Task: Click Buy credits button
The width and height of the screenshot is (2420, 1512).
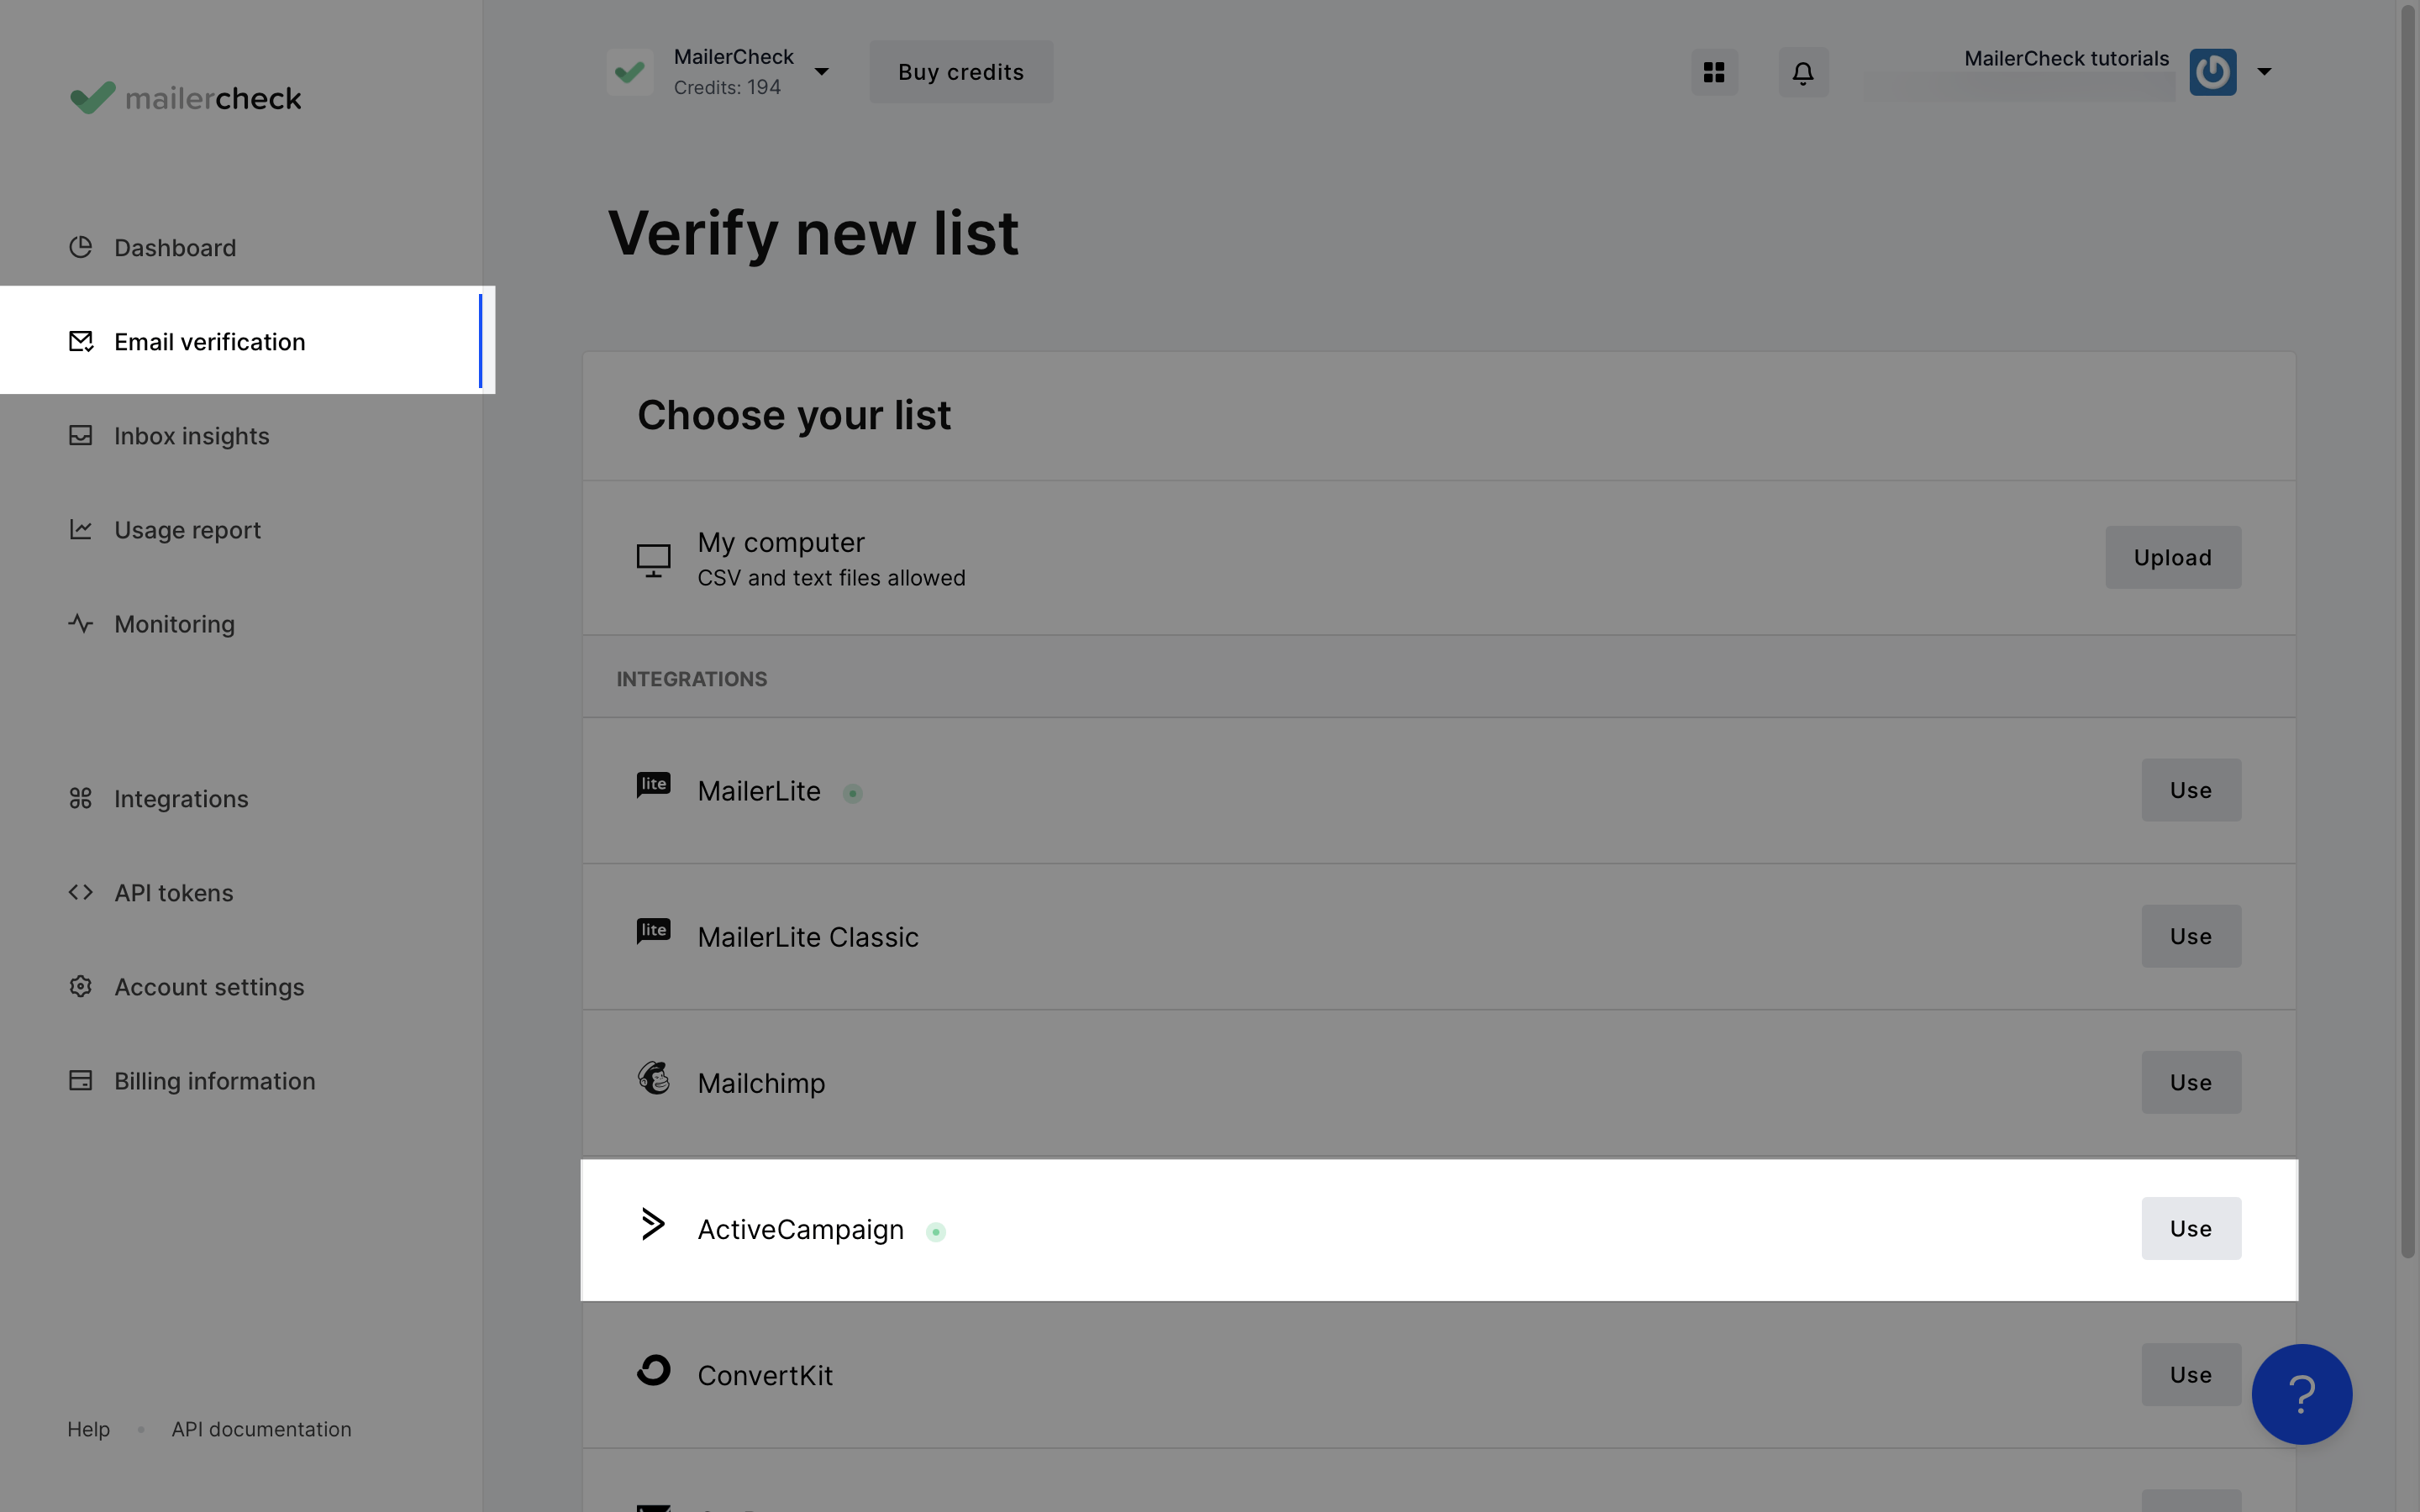Action: 960,71
